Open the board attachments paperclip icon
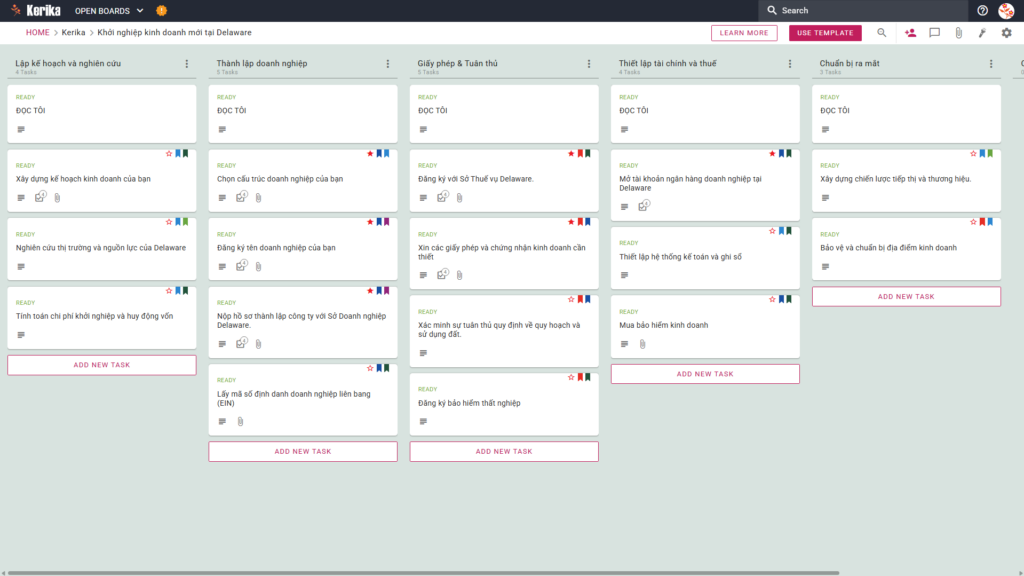The width and height of the screenshot is (1024, 576). pyautogui.click(x=959, y=33)
